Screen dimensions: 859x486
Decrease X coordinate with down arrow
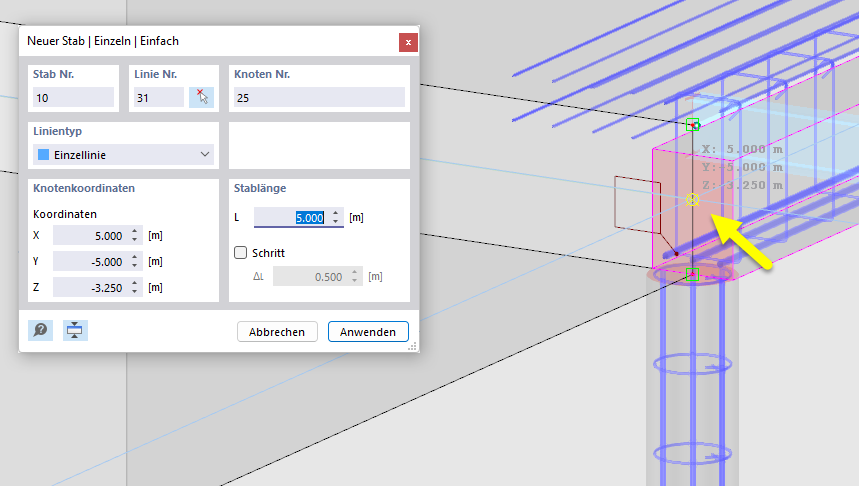[135, 240]
